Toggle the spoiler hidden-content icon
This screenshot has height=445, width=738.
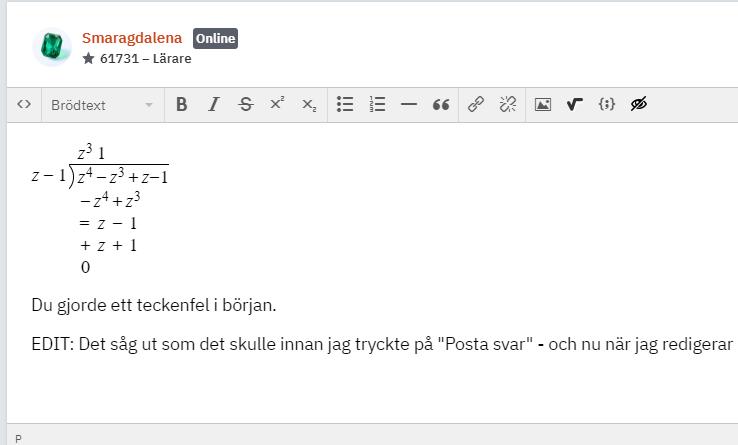click(x=638, y=104)
